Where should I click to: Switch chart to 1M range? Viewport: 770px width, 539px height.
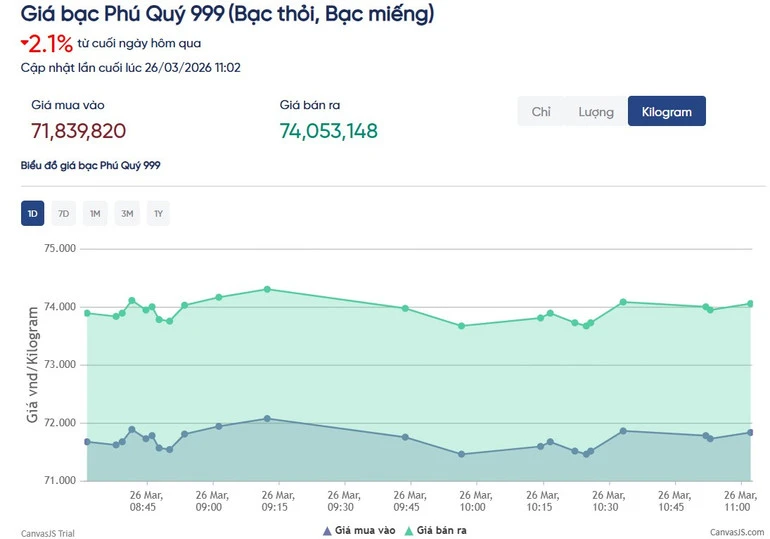[95, 214]
